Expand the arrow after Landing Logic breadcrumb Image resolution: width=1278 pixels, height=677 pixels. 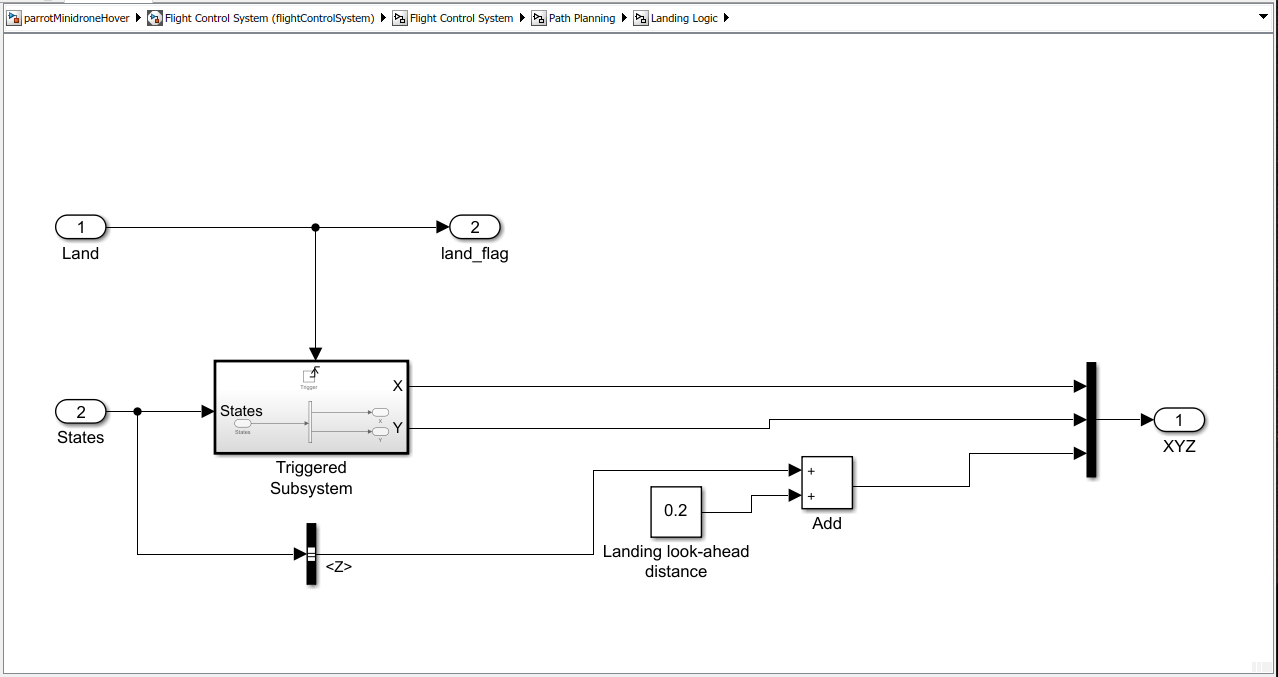click(x=726, y=18)
